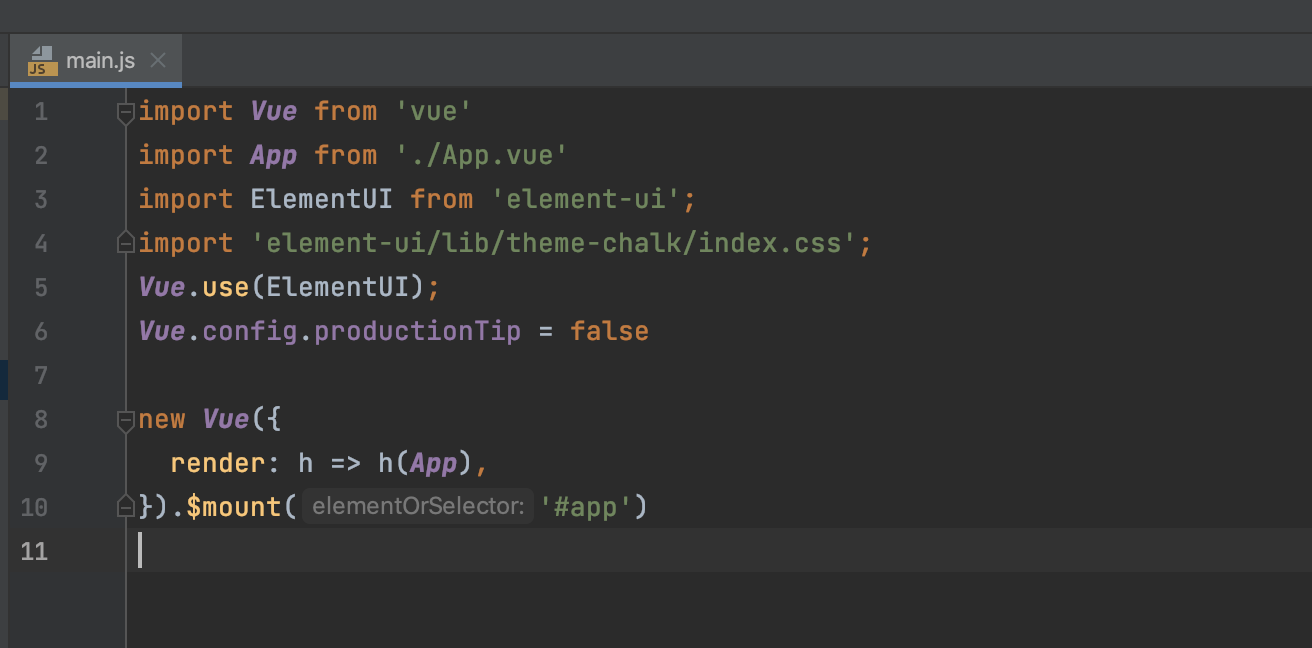The width and height of the screenshot is (1312, 648).
Task: Click the App identifier in the line 2 import
Action: [274, 155]
